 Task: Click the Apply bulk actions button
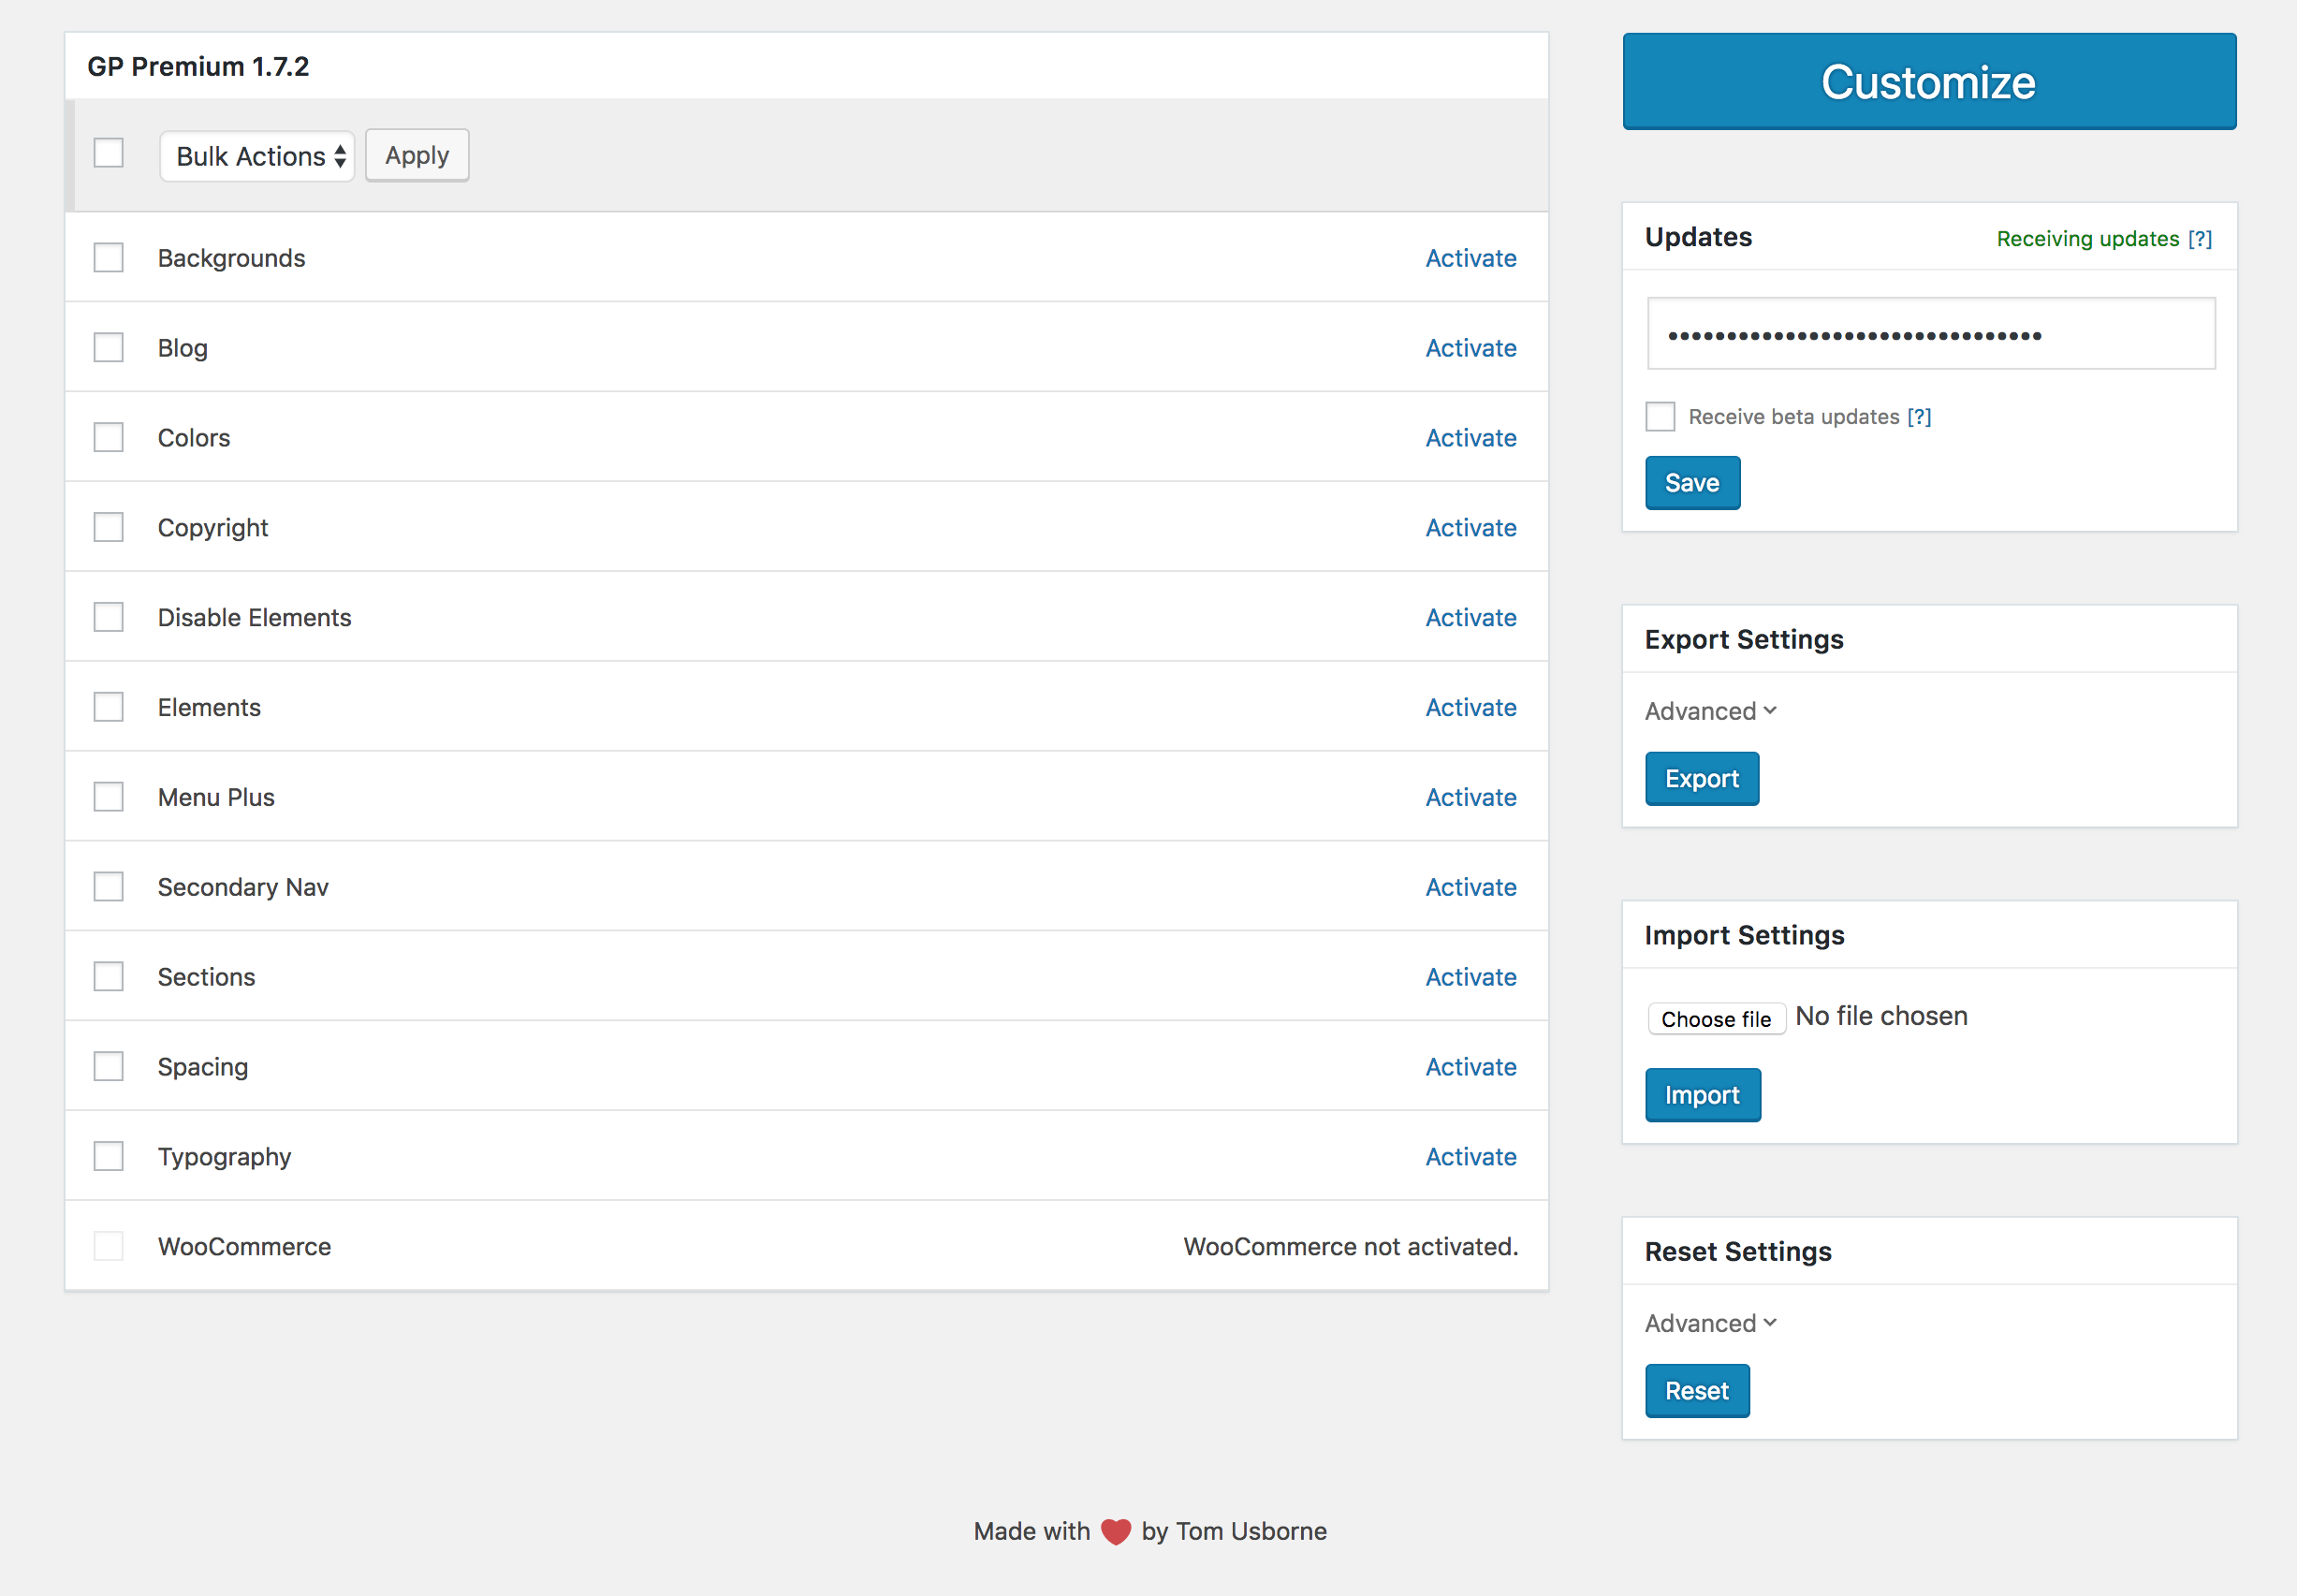[x=414, y=155]
